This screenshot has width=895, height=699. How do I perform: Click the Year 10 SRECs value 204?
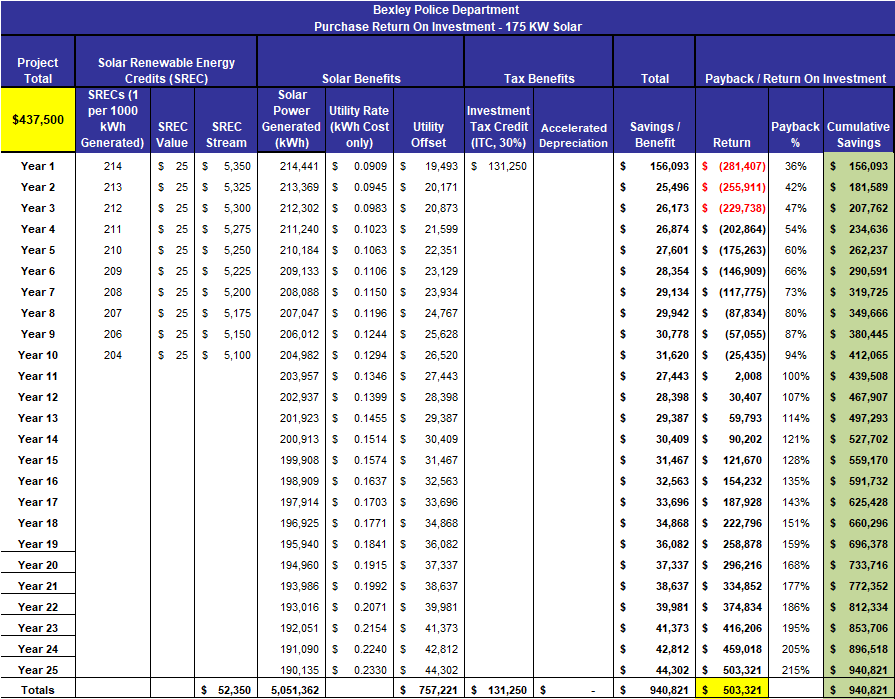click(x=112, y=355)
